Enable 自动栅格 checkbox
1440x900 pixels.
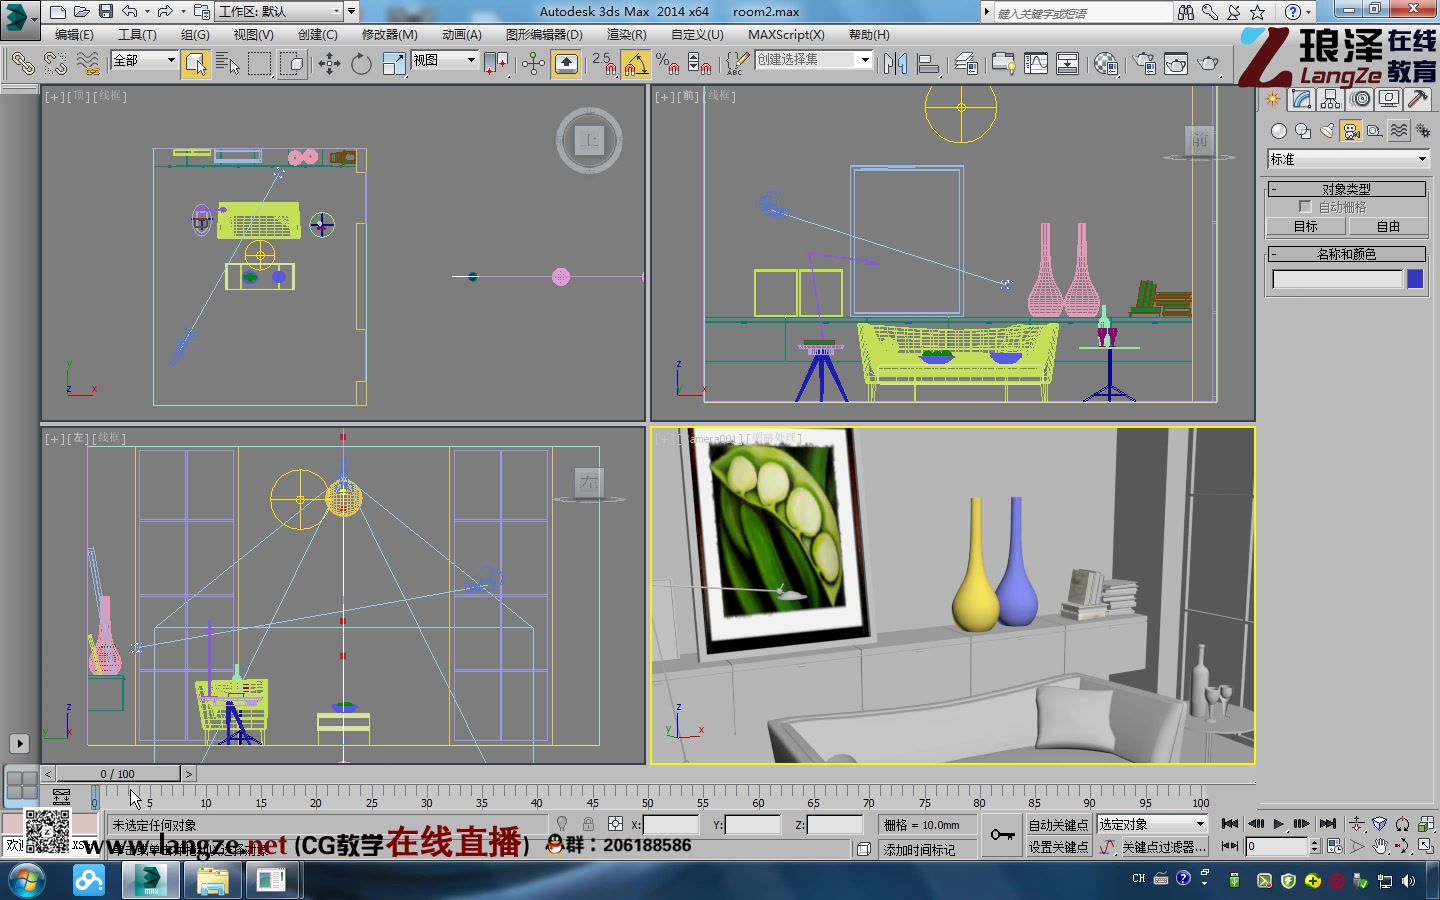click(1305, 207)
